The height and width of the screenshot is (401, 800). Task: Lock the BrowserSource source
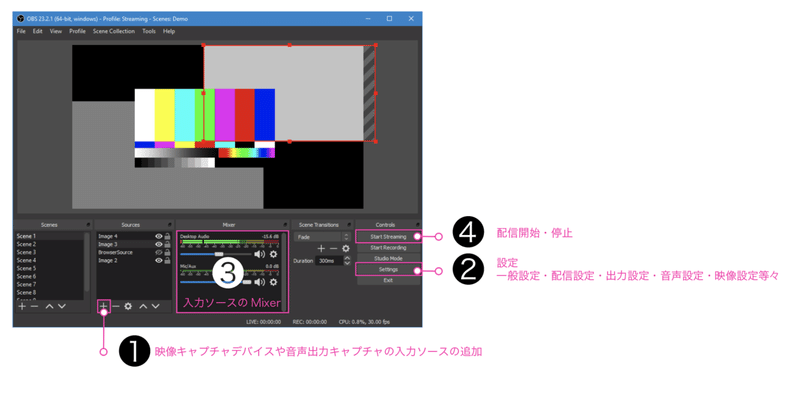pyautogui.click(x=167, y=253)
